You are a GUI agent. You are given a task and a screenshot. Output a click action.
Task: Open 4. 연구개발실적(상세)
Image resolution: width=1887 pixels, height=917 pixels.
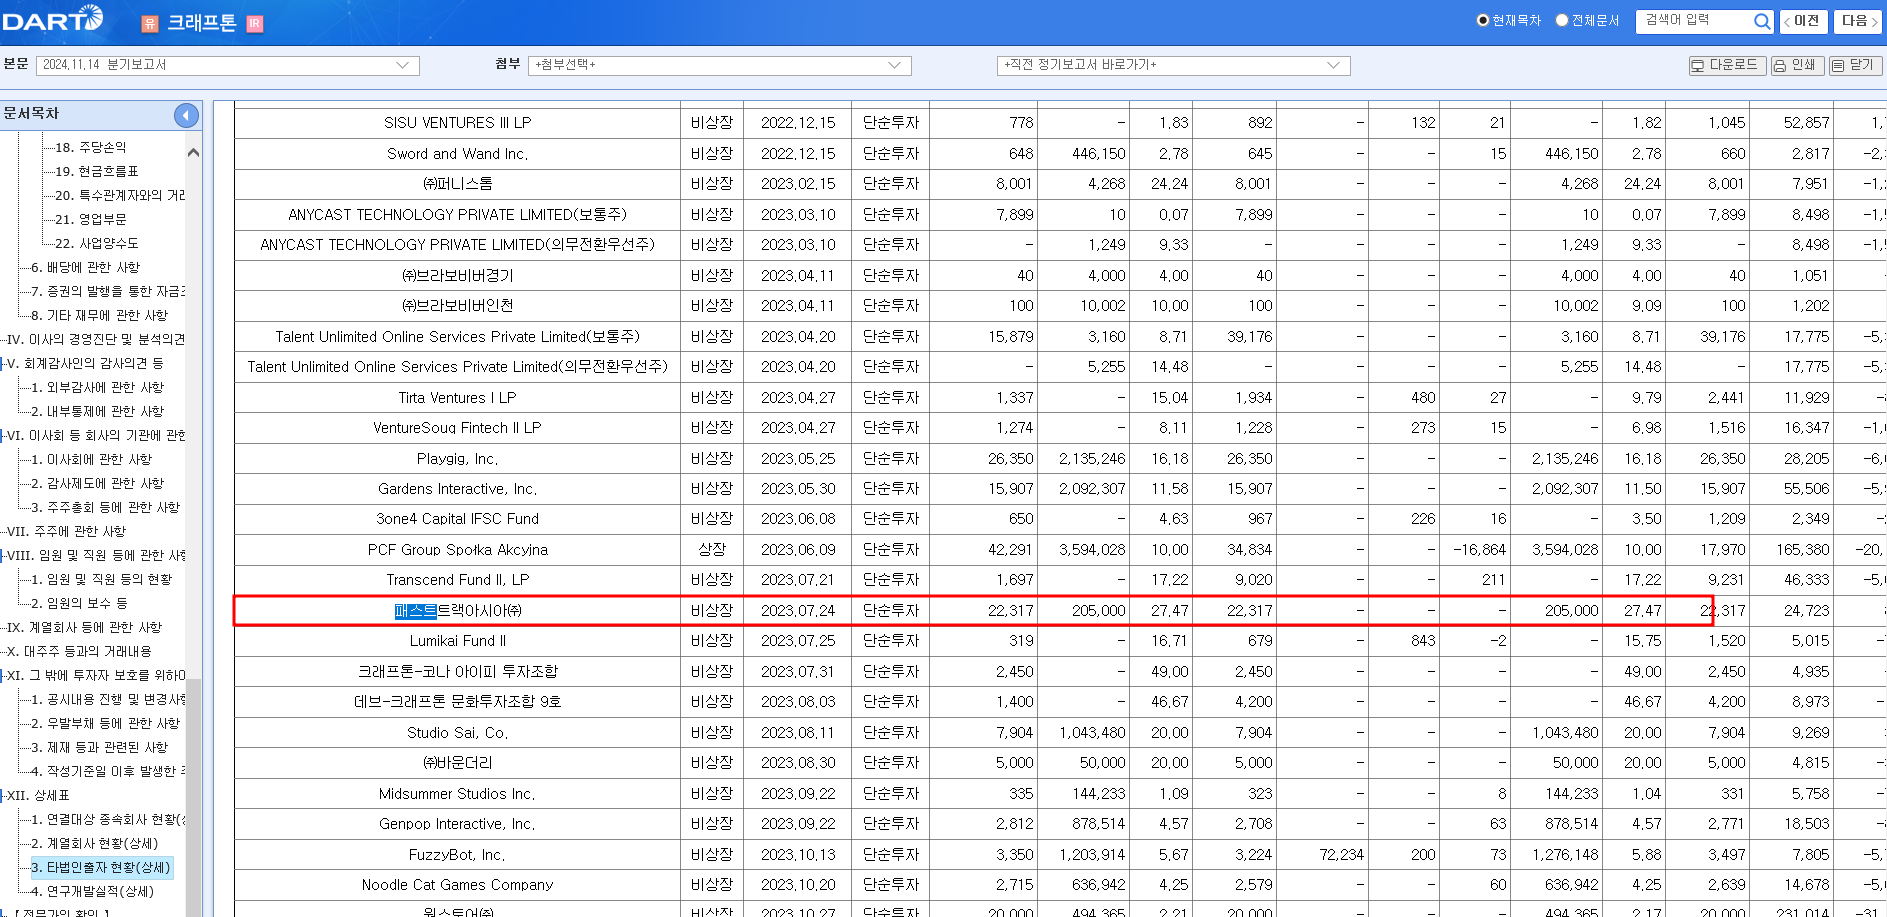[x=92, y=891]
